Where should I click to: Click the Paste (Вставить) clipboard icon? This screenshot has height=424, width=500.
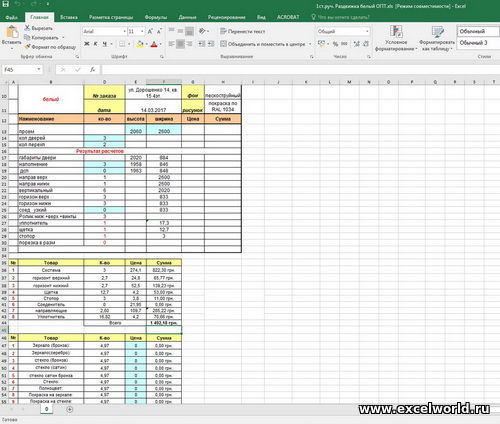pos(12,32)
